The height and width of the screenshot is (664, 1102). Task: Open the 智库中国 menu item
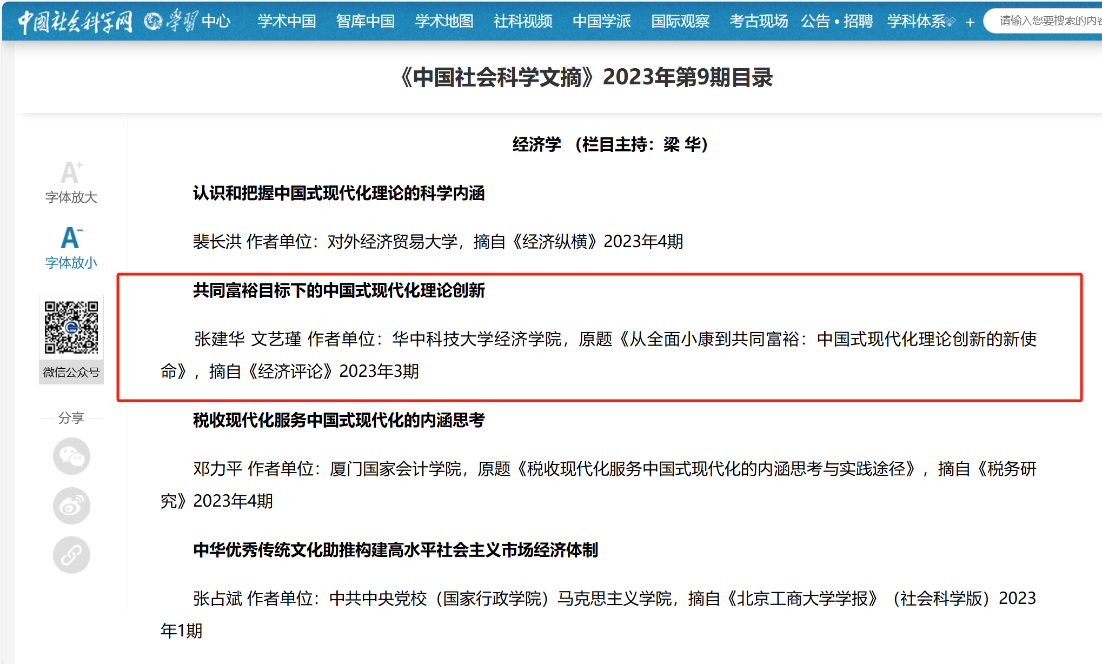pyautogui.click(x=365, y=21)
